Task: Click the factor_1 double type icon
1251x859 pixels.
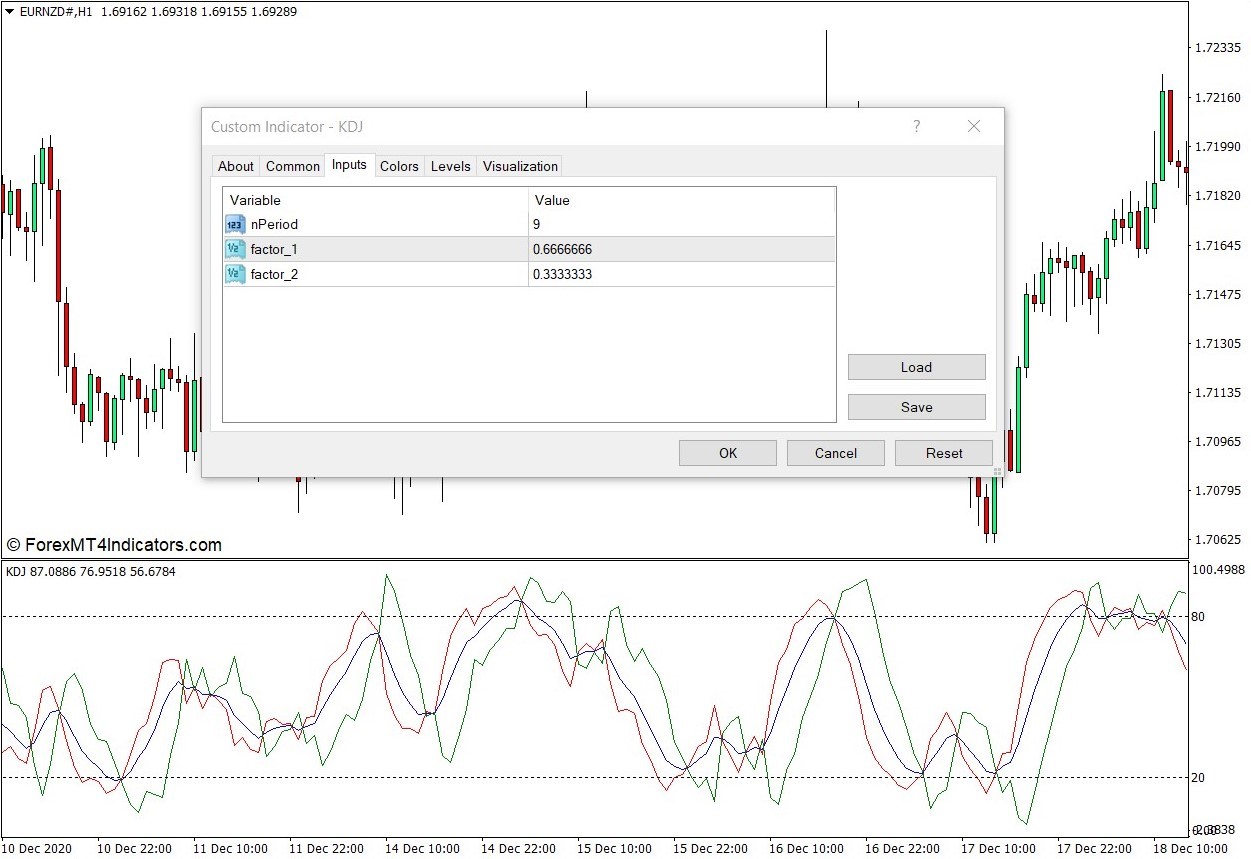Action: (x=235, y=250)
